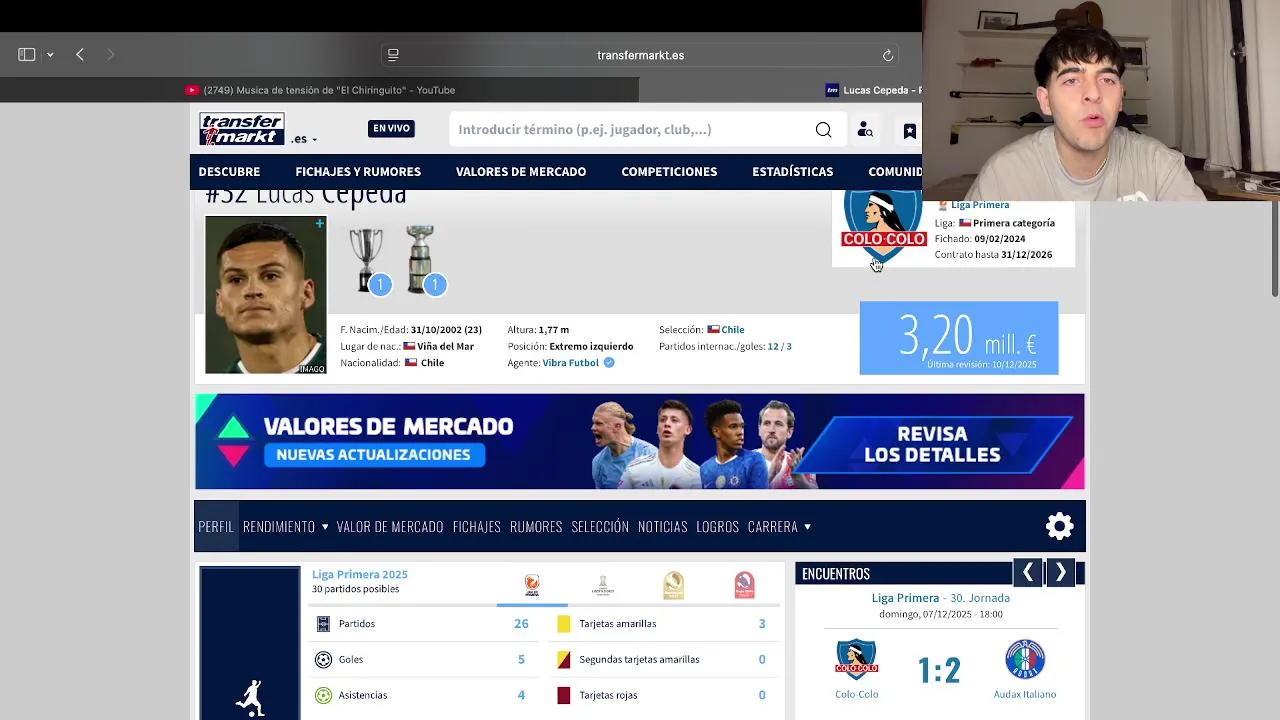Screen dimensions: 1280x720
Task: Click the transfermarkt.es address field
Action: (640, 55)
